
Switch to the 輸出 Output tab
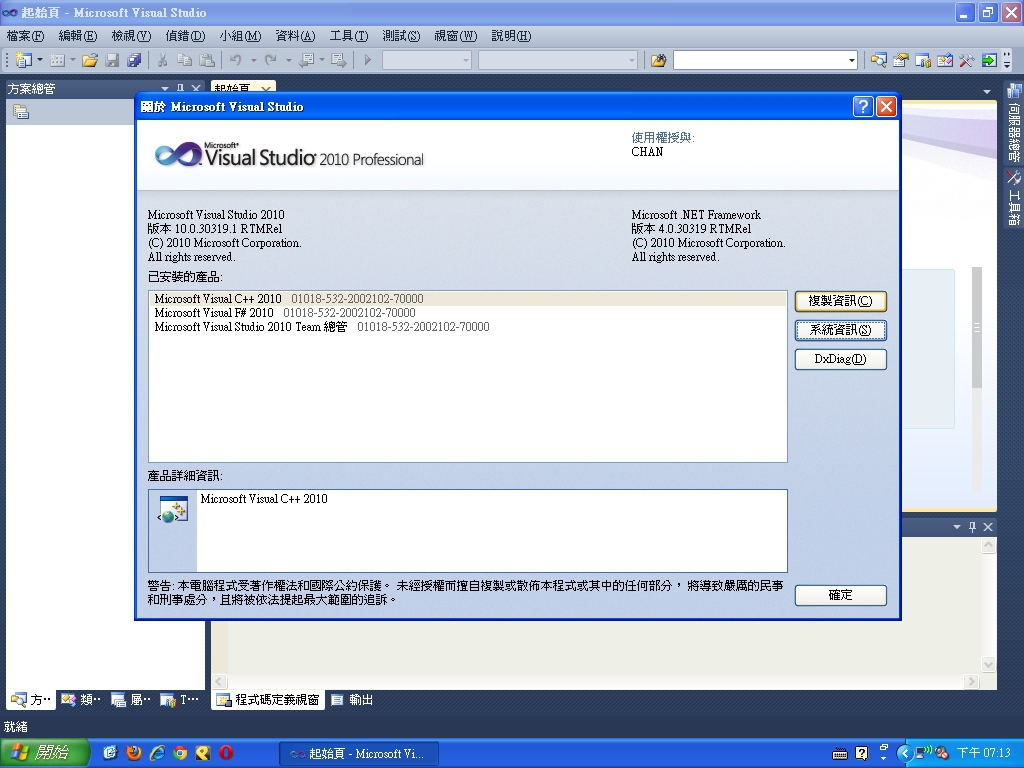(x=352, y=699)
